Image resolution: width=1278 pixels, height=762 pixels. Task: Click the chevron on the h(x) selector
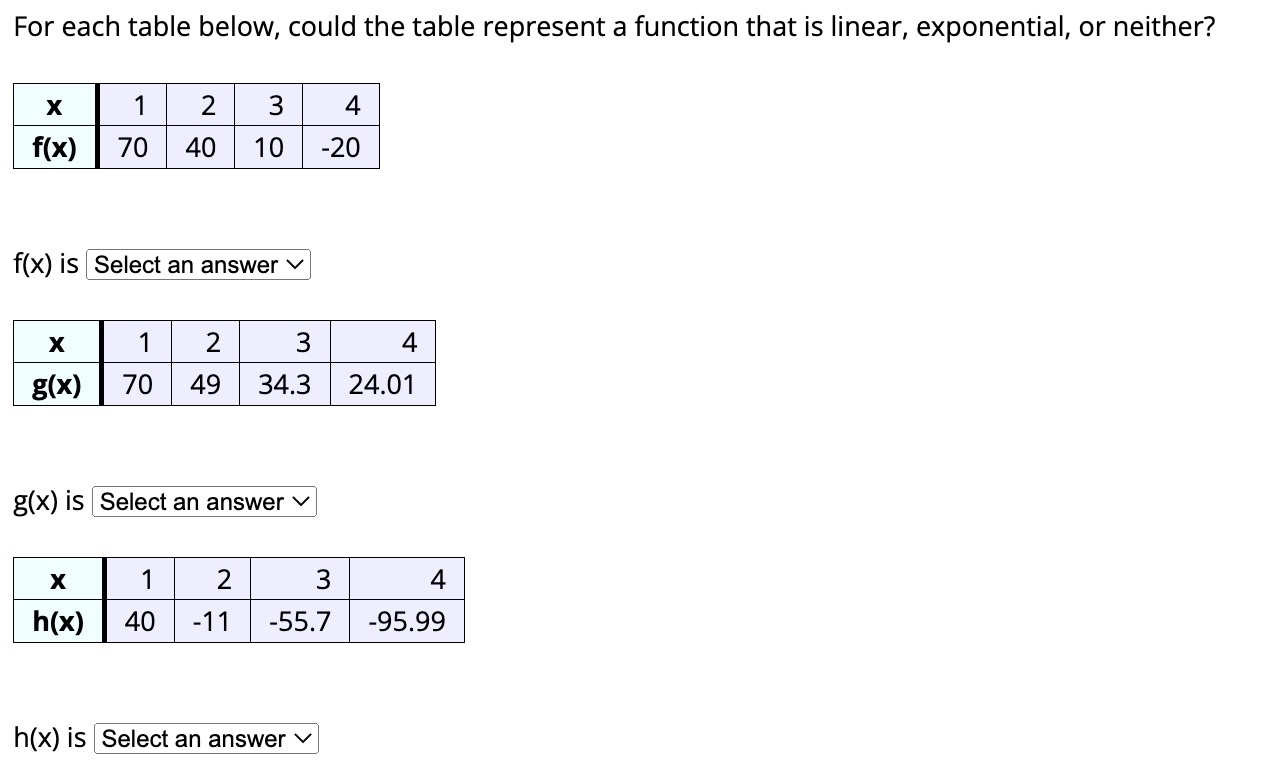tap(302, 738)
